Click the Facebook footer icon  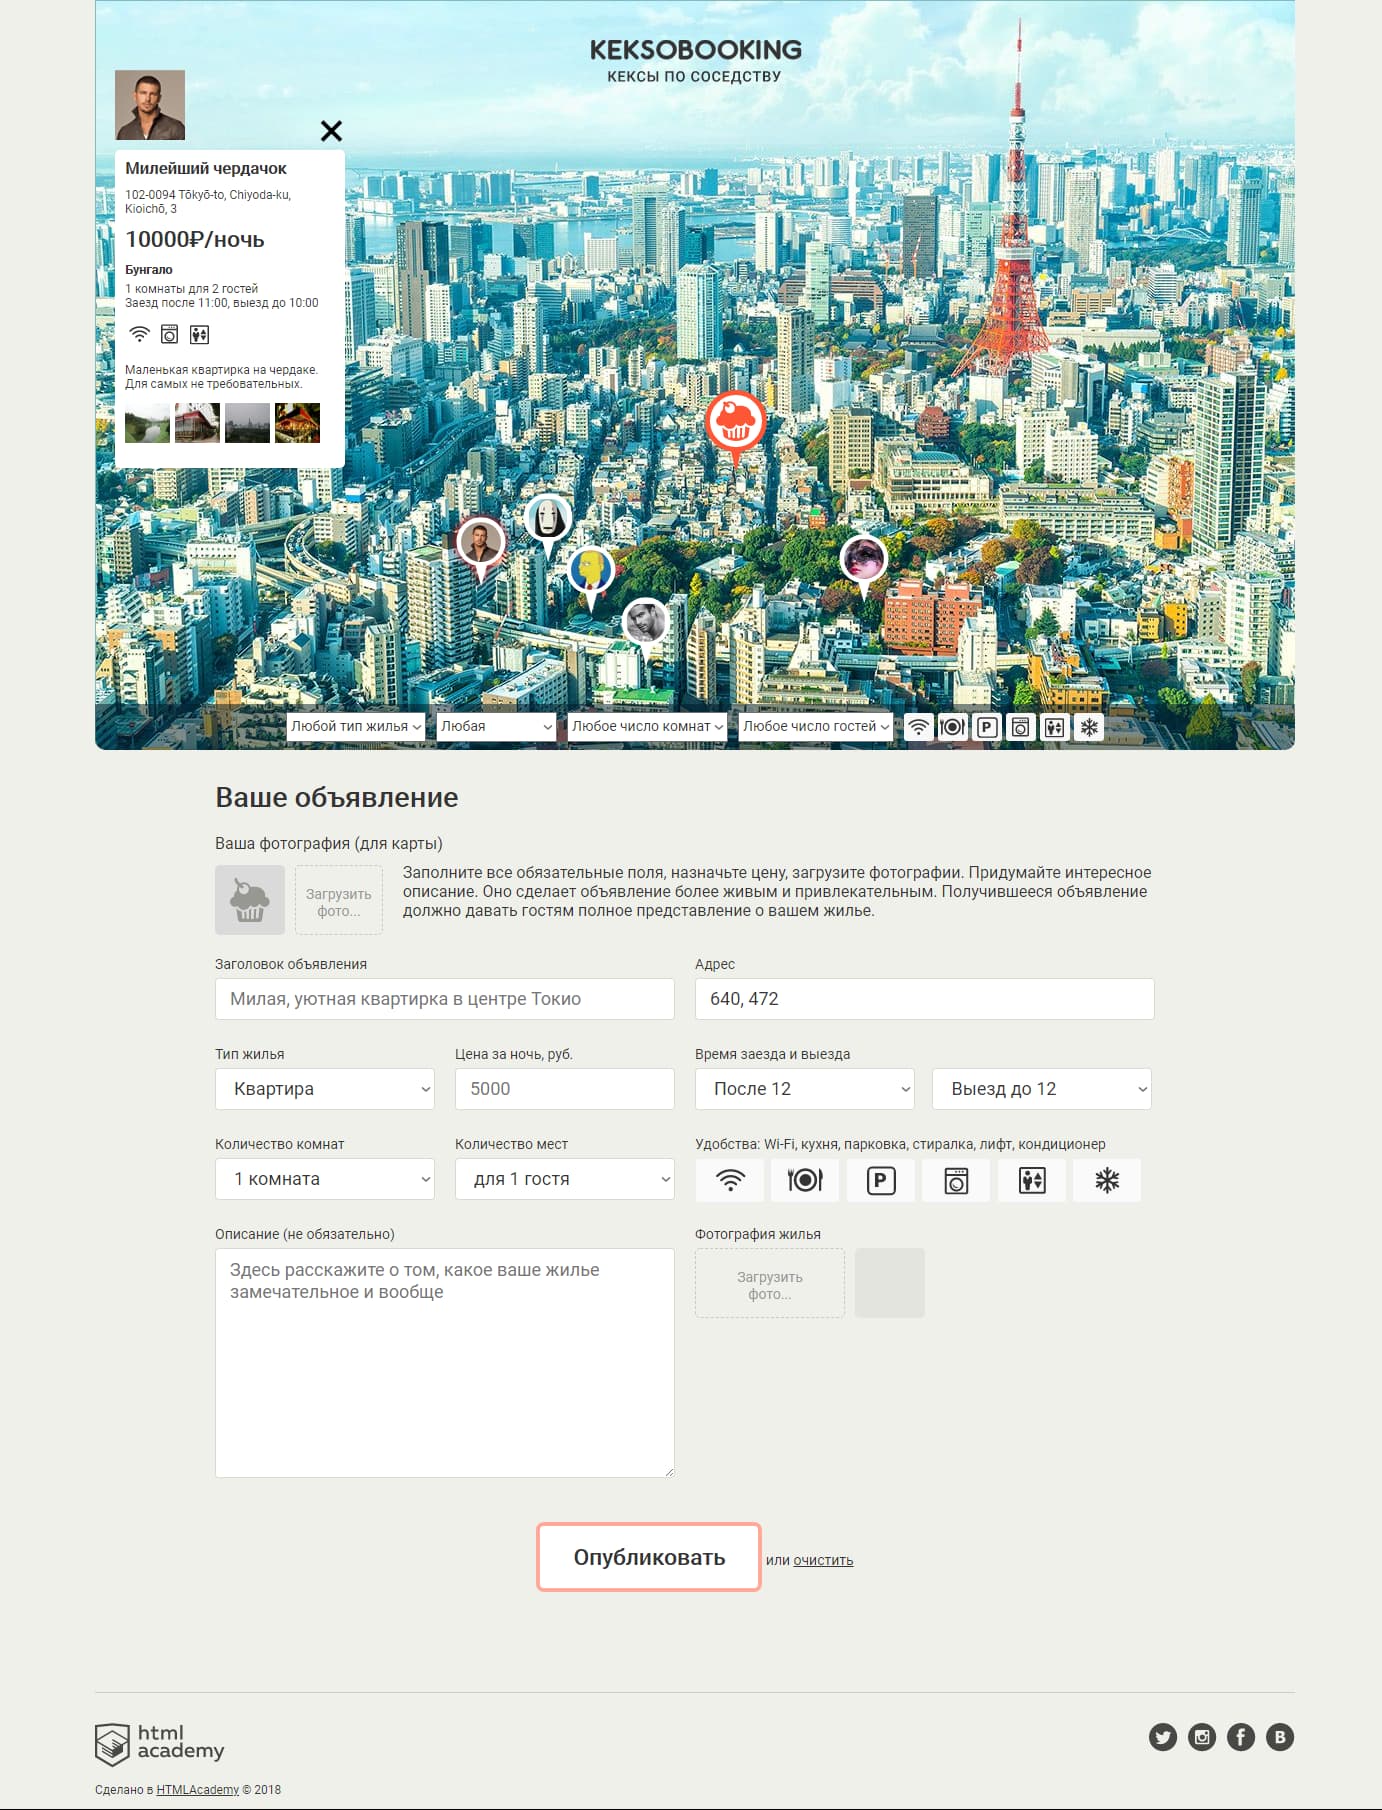tap(1240, 1737)
